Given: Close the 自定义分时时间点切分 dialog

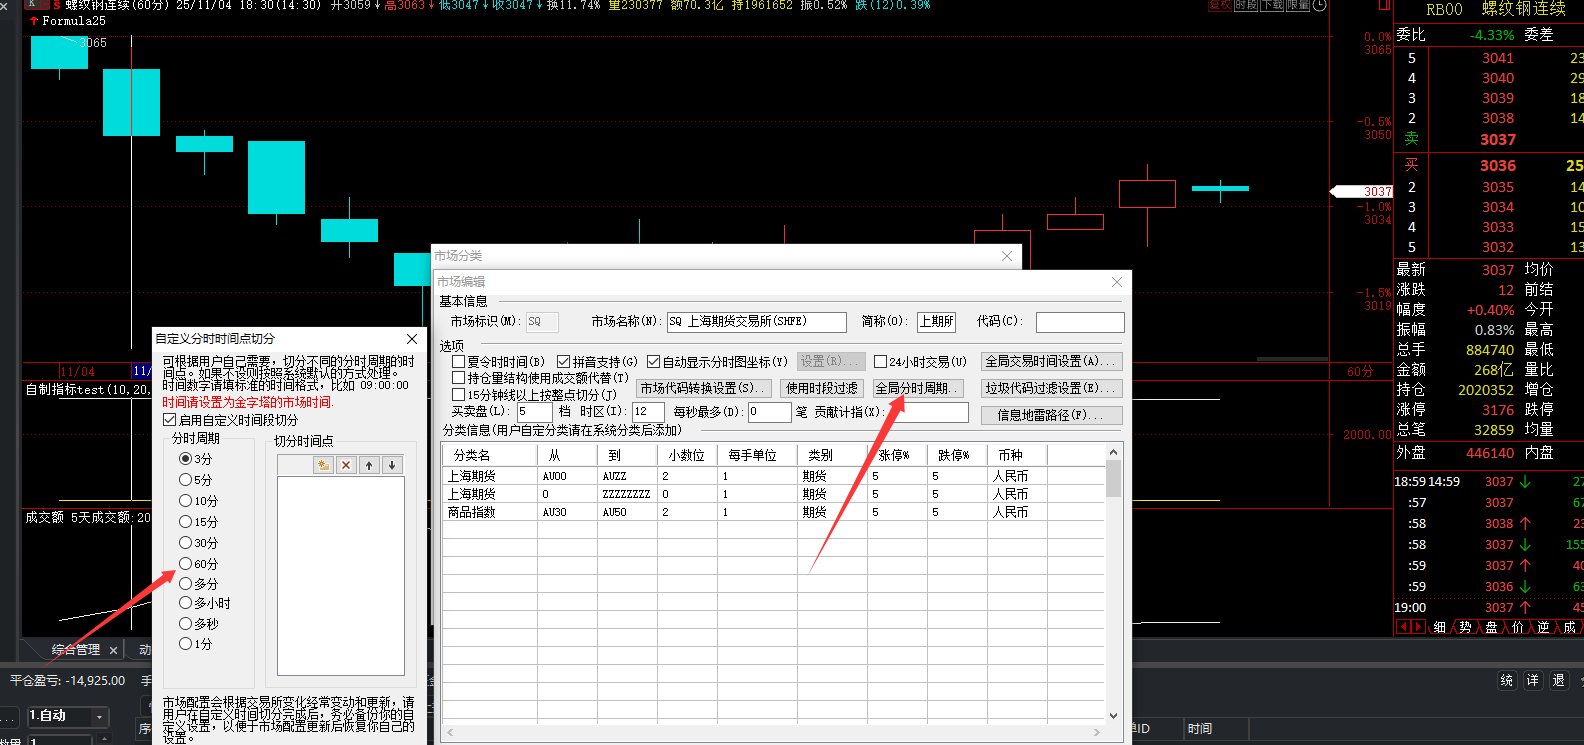Looking at the screenshot, I should 412,339.
